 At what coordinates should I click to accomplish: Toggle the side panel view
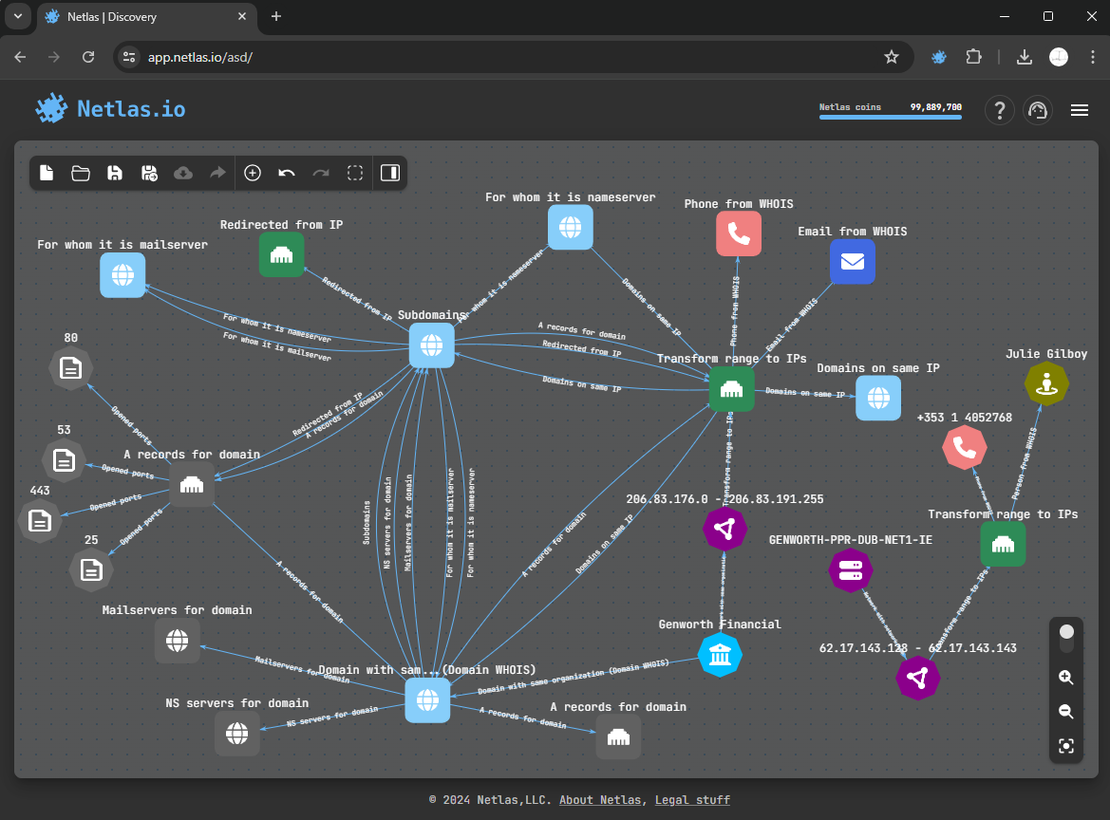point(389,173)
